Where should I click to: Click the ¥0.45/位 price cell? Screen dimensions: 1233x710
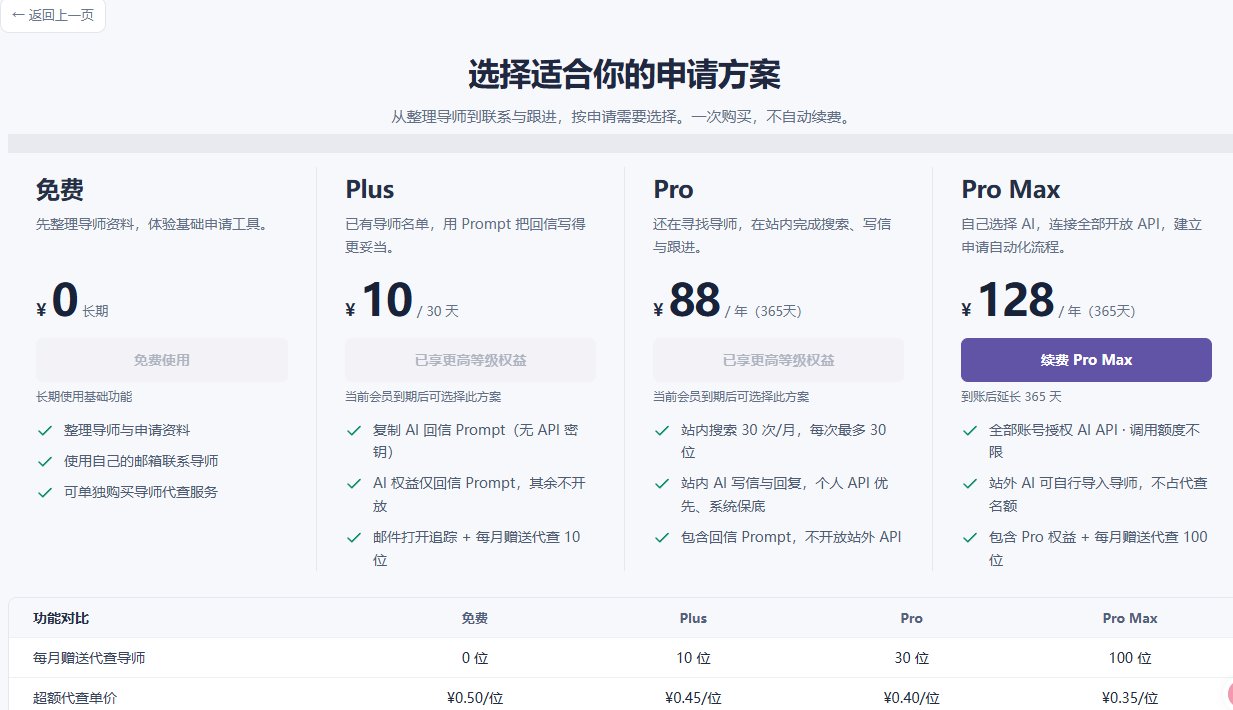[x=693, y=698]
